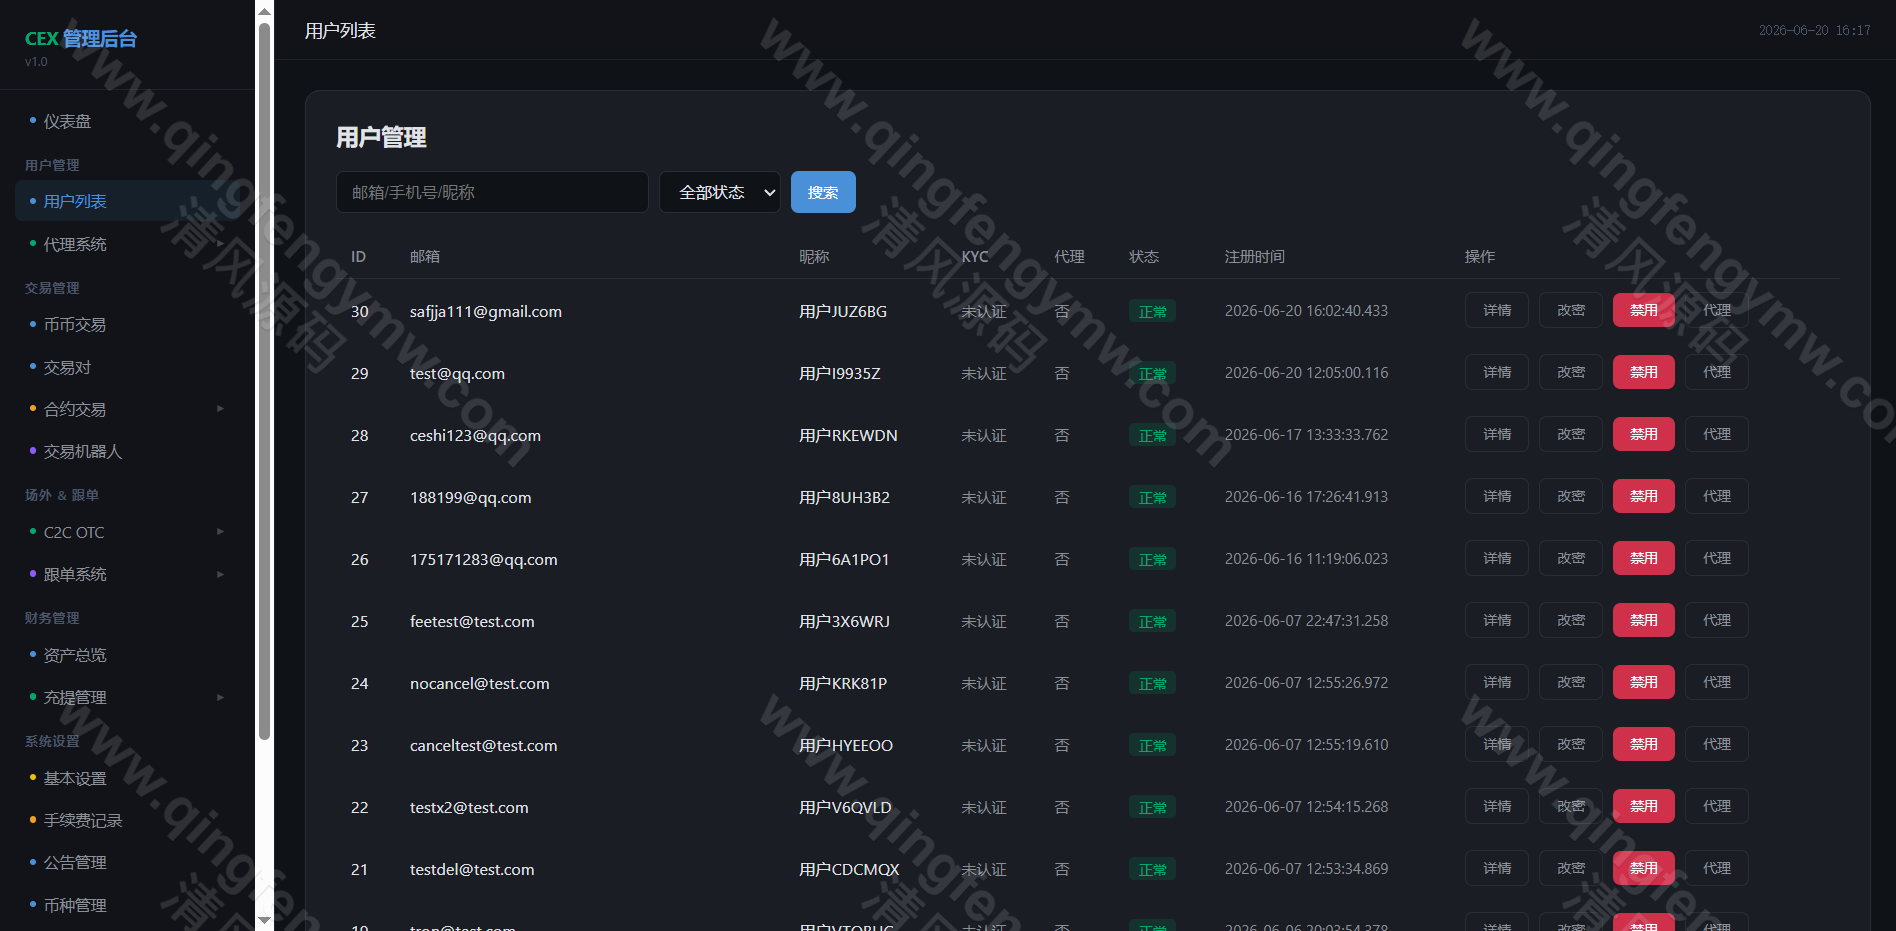
Task: Click the sidebar scrollbar up arrow
Action: coord(264,11)
